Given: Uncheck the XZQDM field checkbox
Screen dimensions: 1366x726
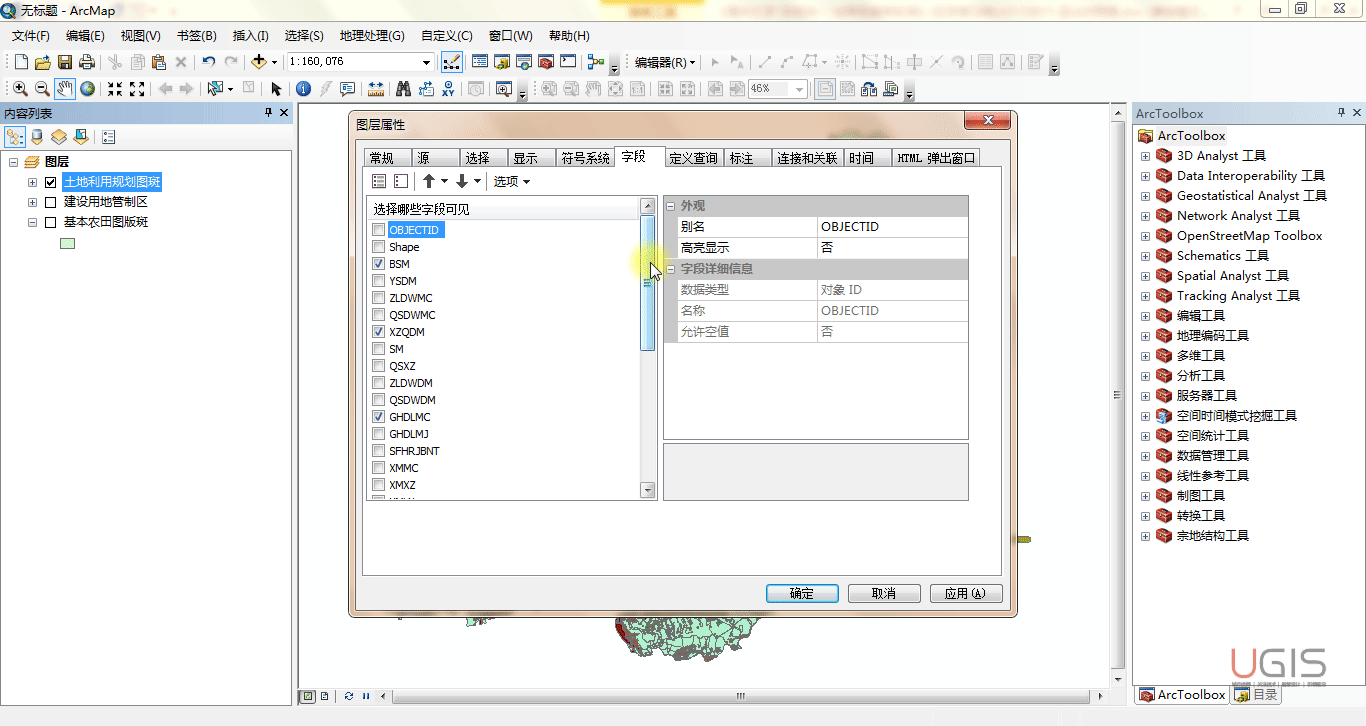Looking at the screenshot, I should click(378, 332).
